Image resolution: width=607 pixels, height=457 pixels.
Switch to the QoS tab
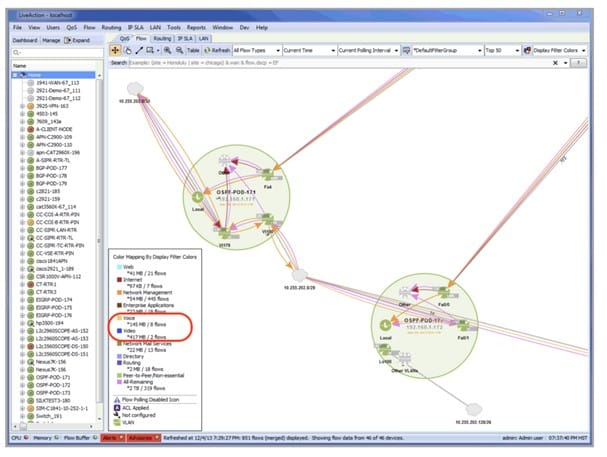(x=124, y=39)
